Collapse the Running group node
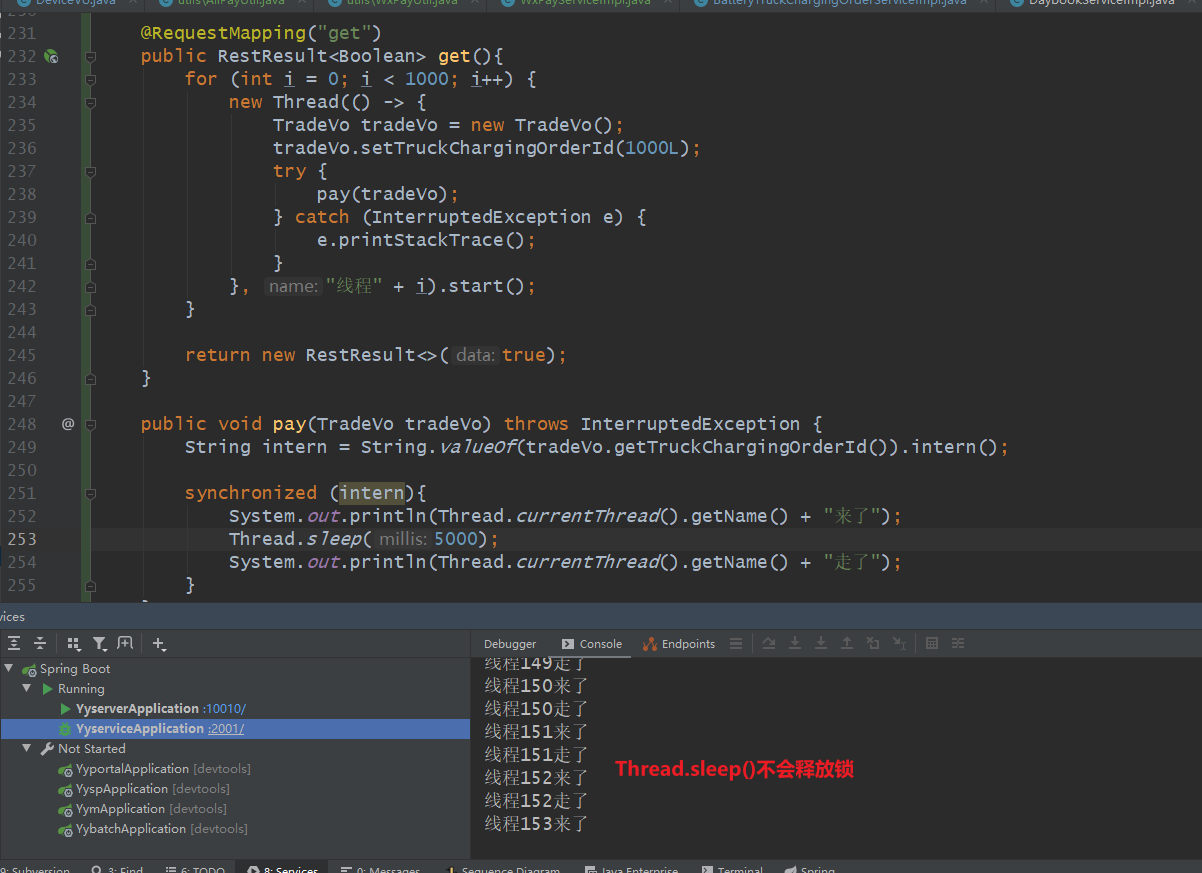This screenshot has width=1202, height=873. [x=28, y=689]
